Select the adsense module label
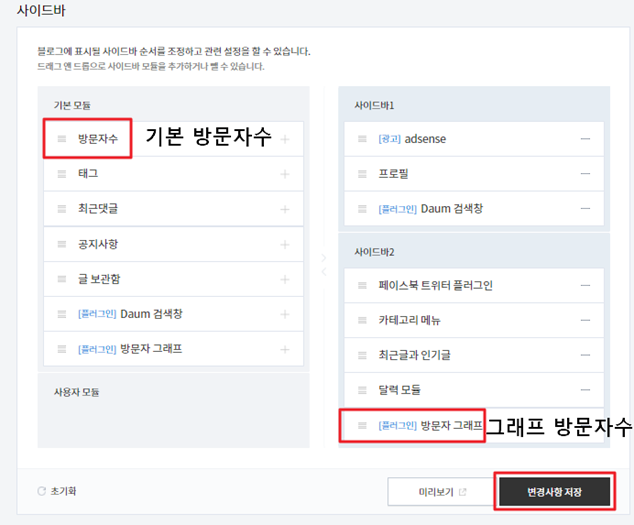The width and height of the screenshot is (634, 525). pos(412,139)
